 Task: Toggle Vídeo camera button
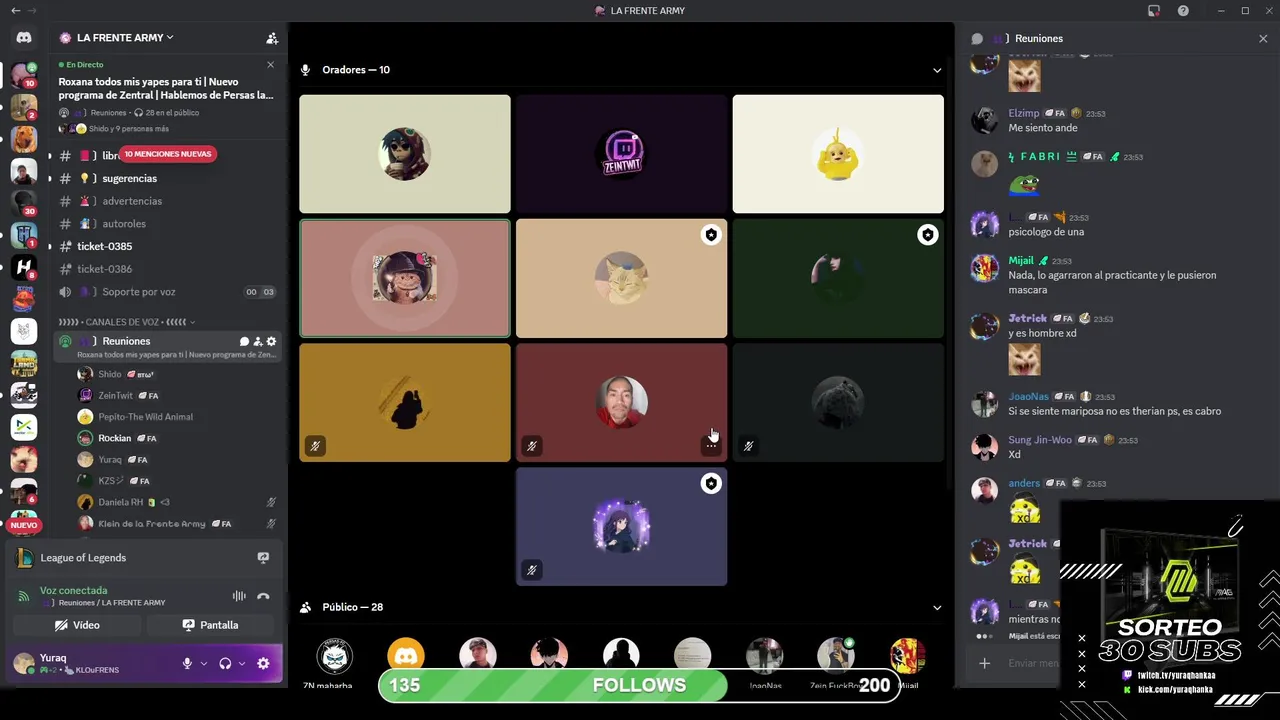[77, 625]
